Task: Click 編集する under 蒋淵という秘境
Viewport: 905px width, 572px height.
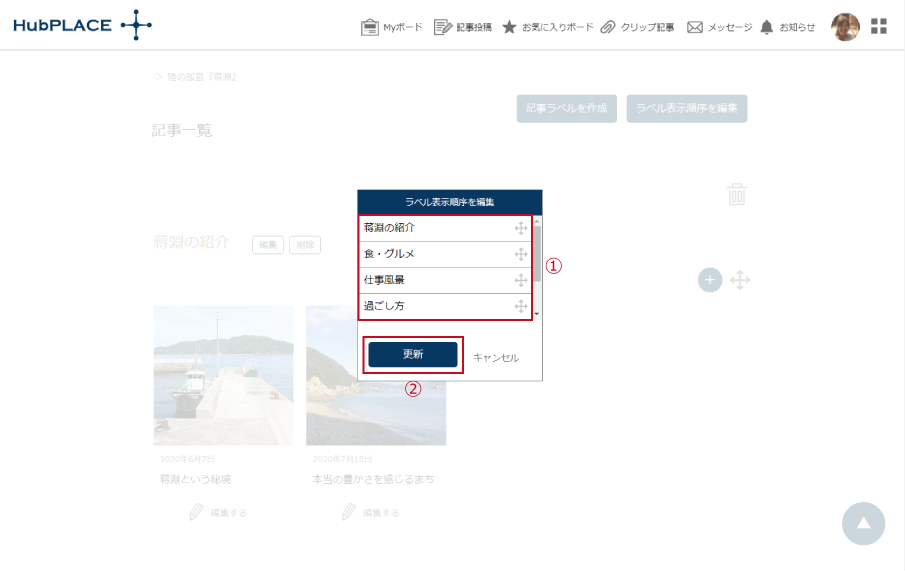Action: coord(229,513)
